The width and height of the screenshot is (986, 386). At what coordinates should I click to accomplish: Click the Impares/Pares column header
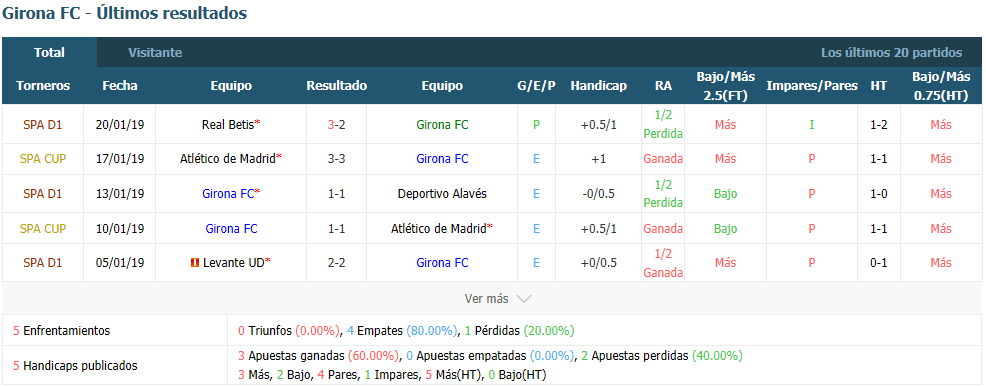pos(812,86)
